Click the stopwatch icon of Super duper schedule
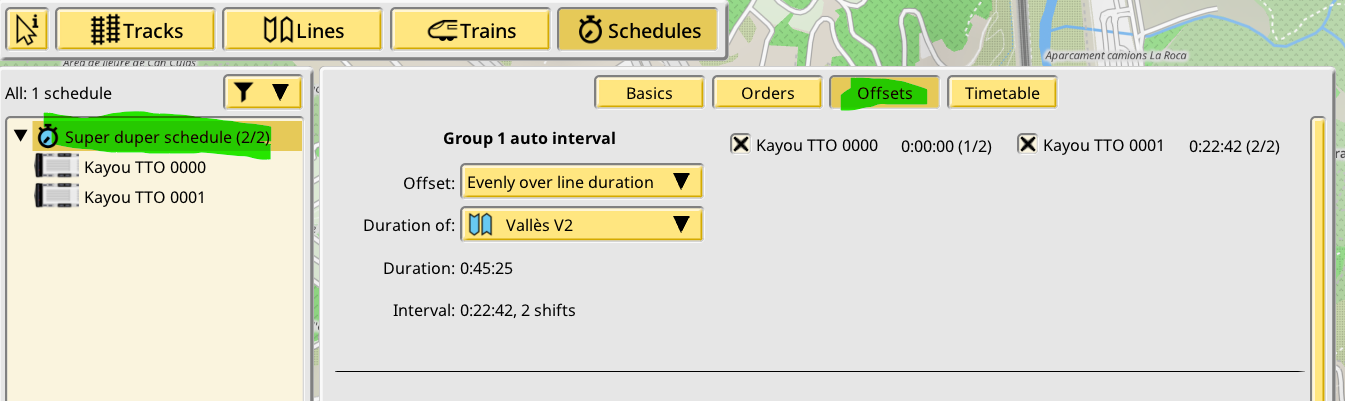1345x401 pixels. tap(48, 136)
